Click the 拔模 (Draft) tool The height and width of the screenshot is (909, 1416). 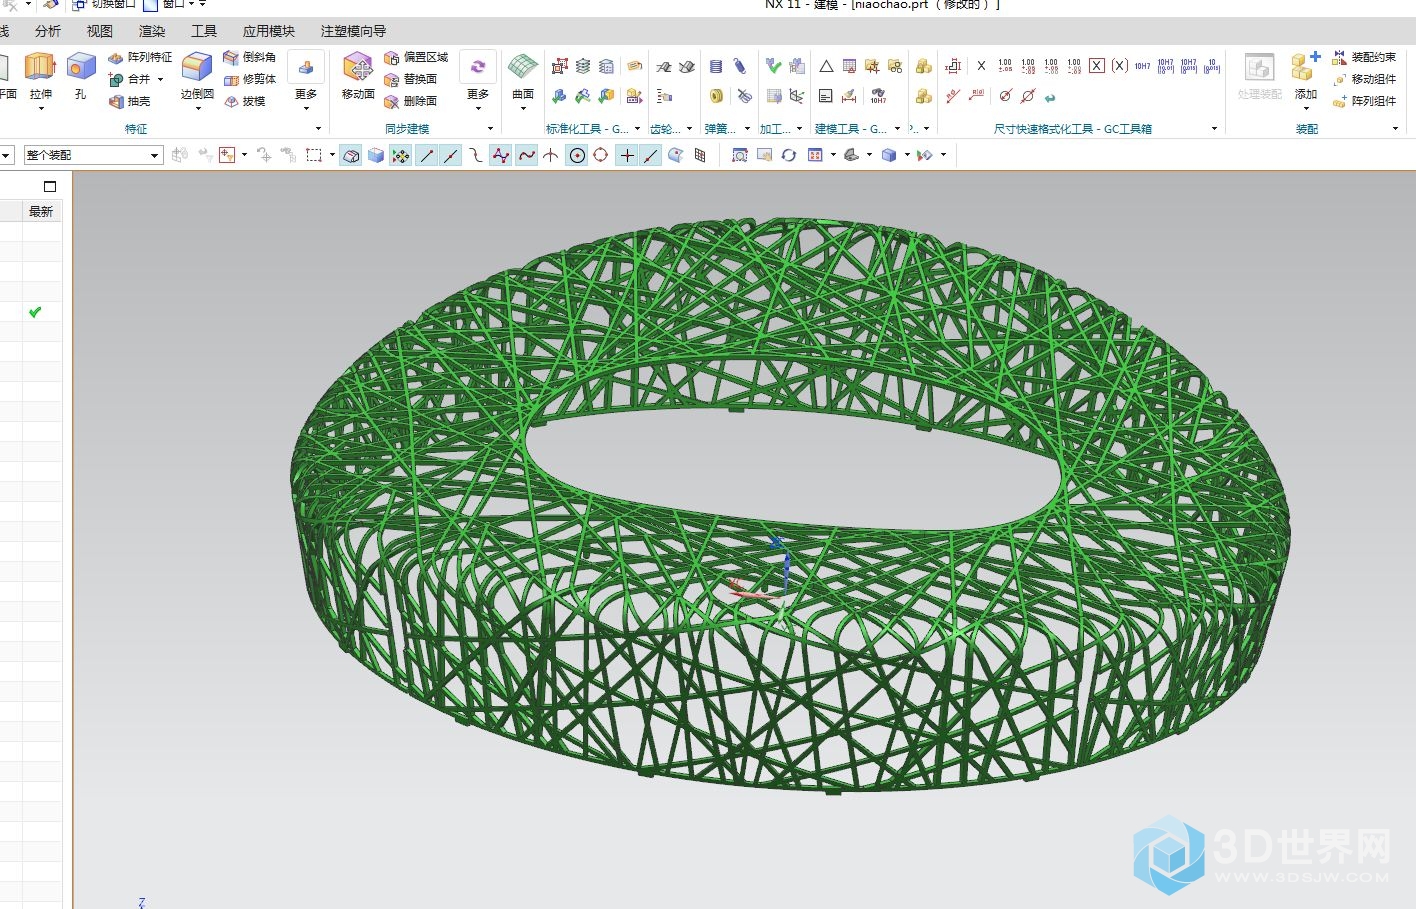click(x=244, y=101)
